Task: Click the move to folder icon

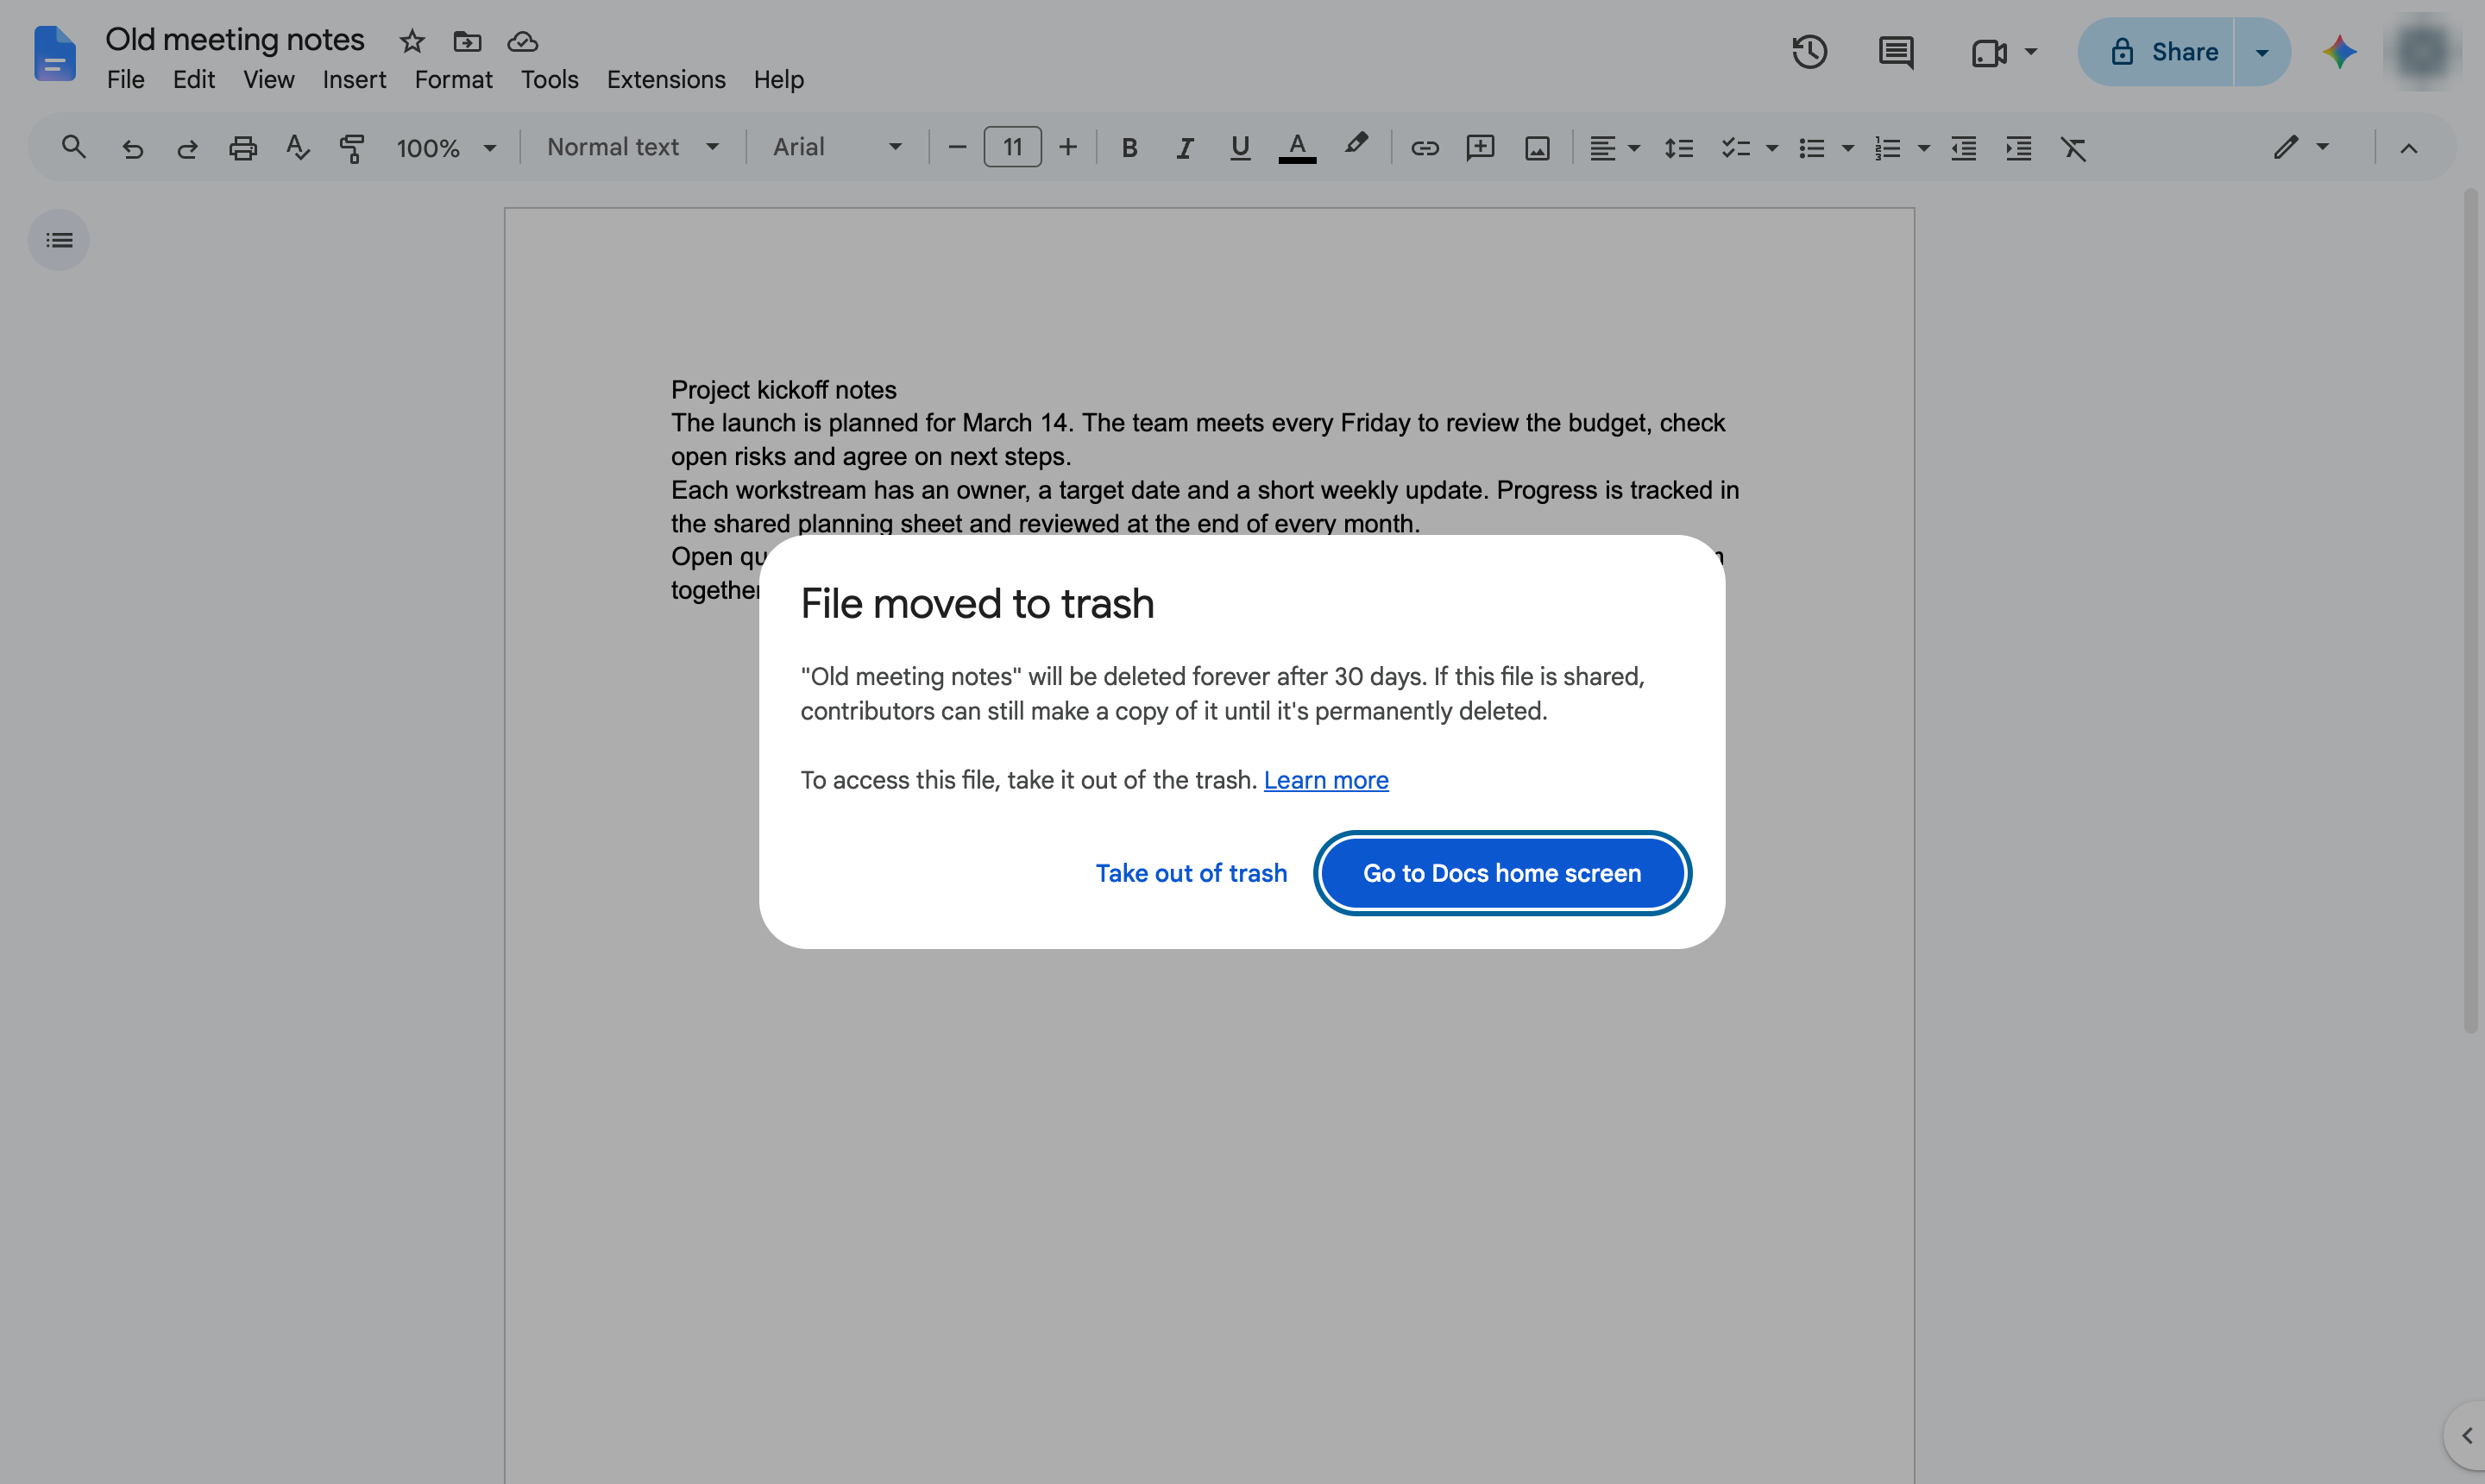Action: click(x=467, y=41)
